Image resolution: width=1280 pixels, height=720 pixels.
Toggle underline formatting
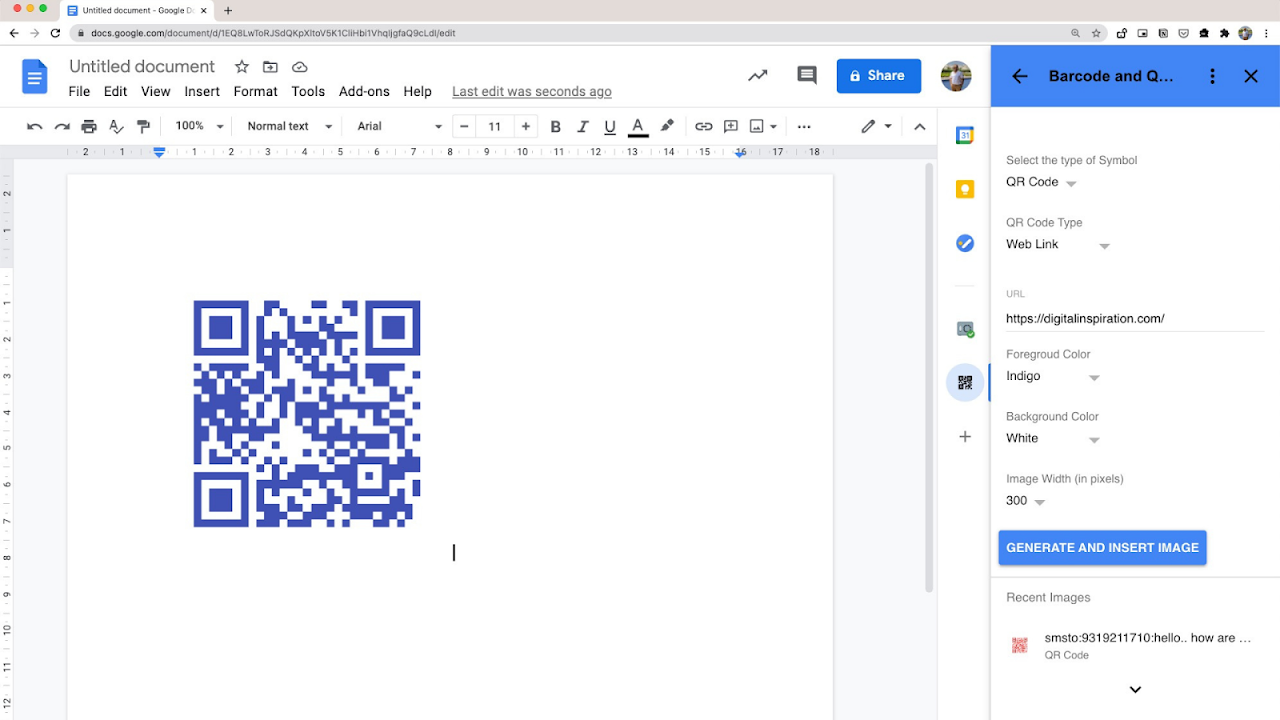[610, 126]
